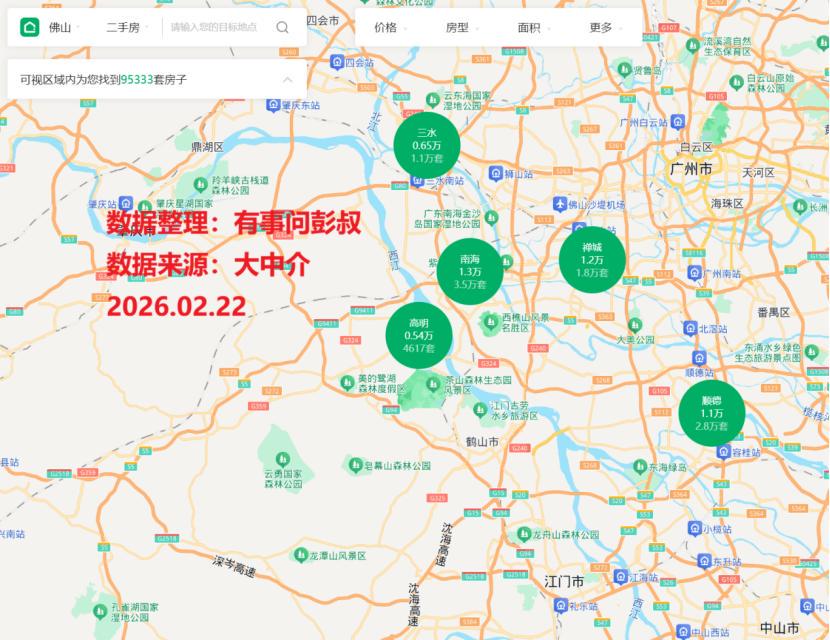Open the 更多 filter options
The width and height of the screenshot is (830, 640).
coord(606,28)
